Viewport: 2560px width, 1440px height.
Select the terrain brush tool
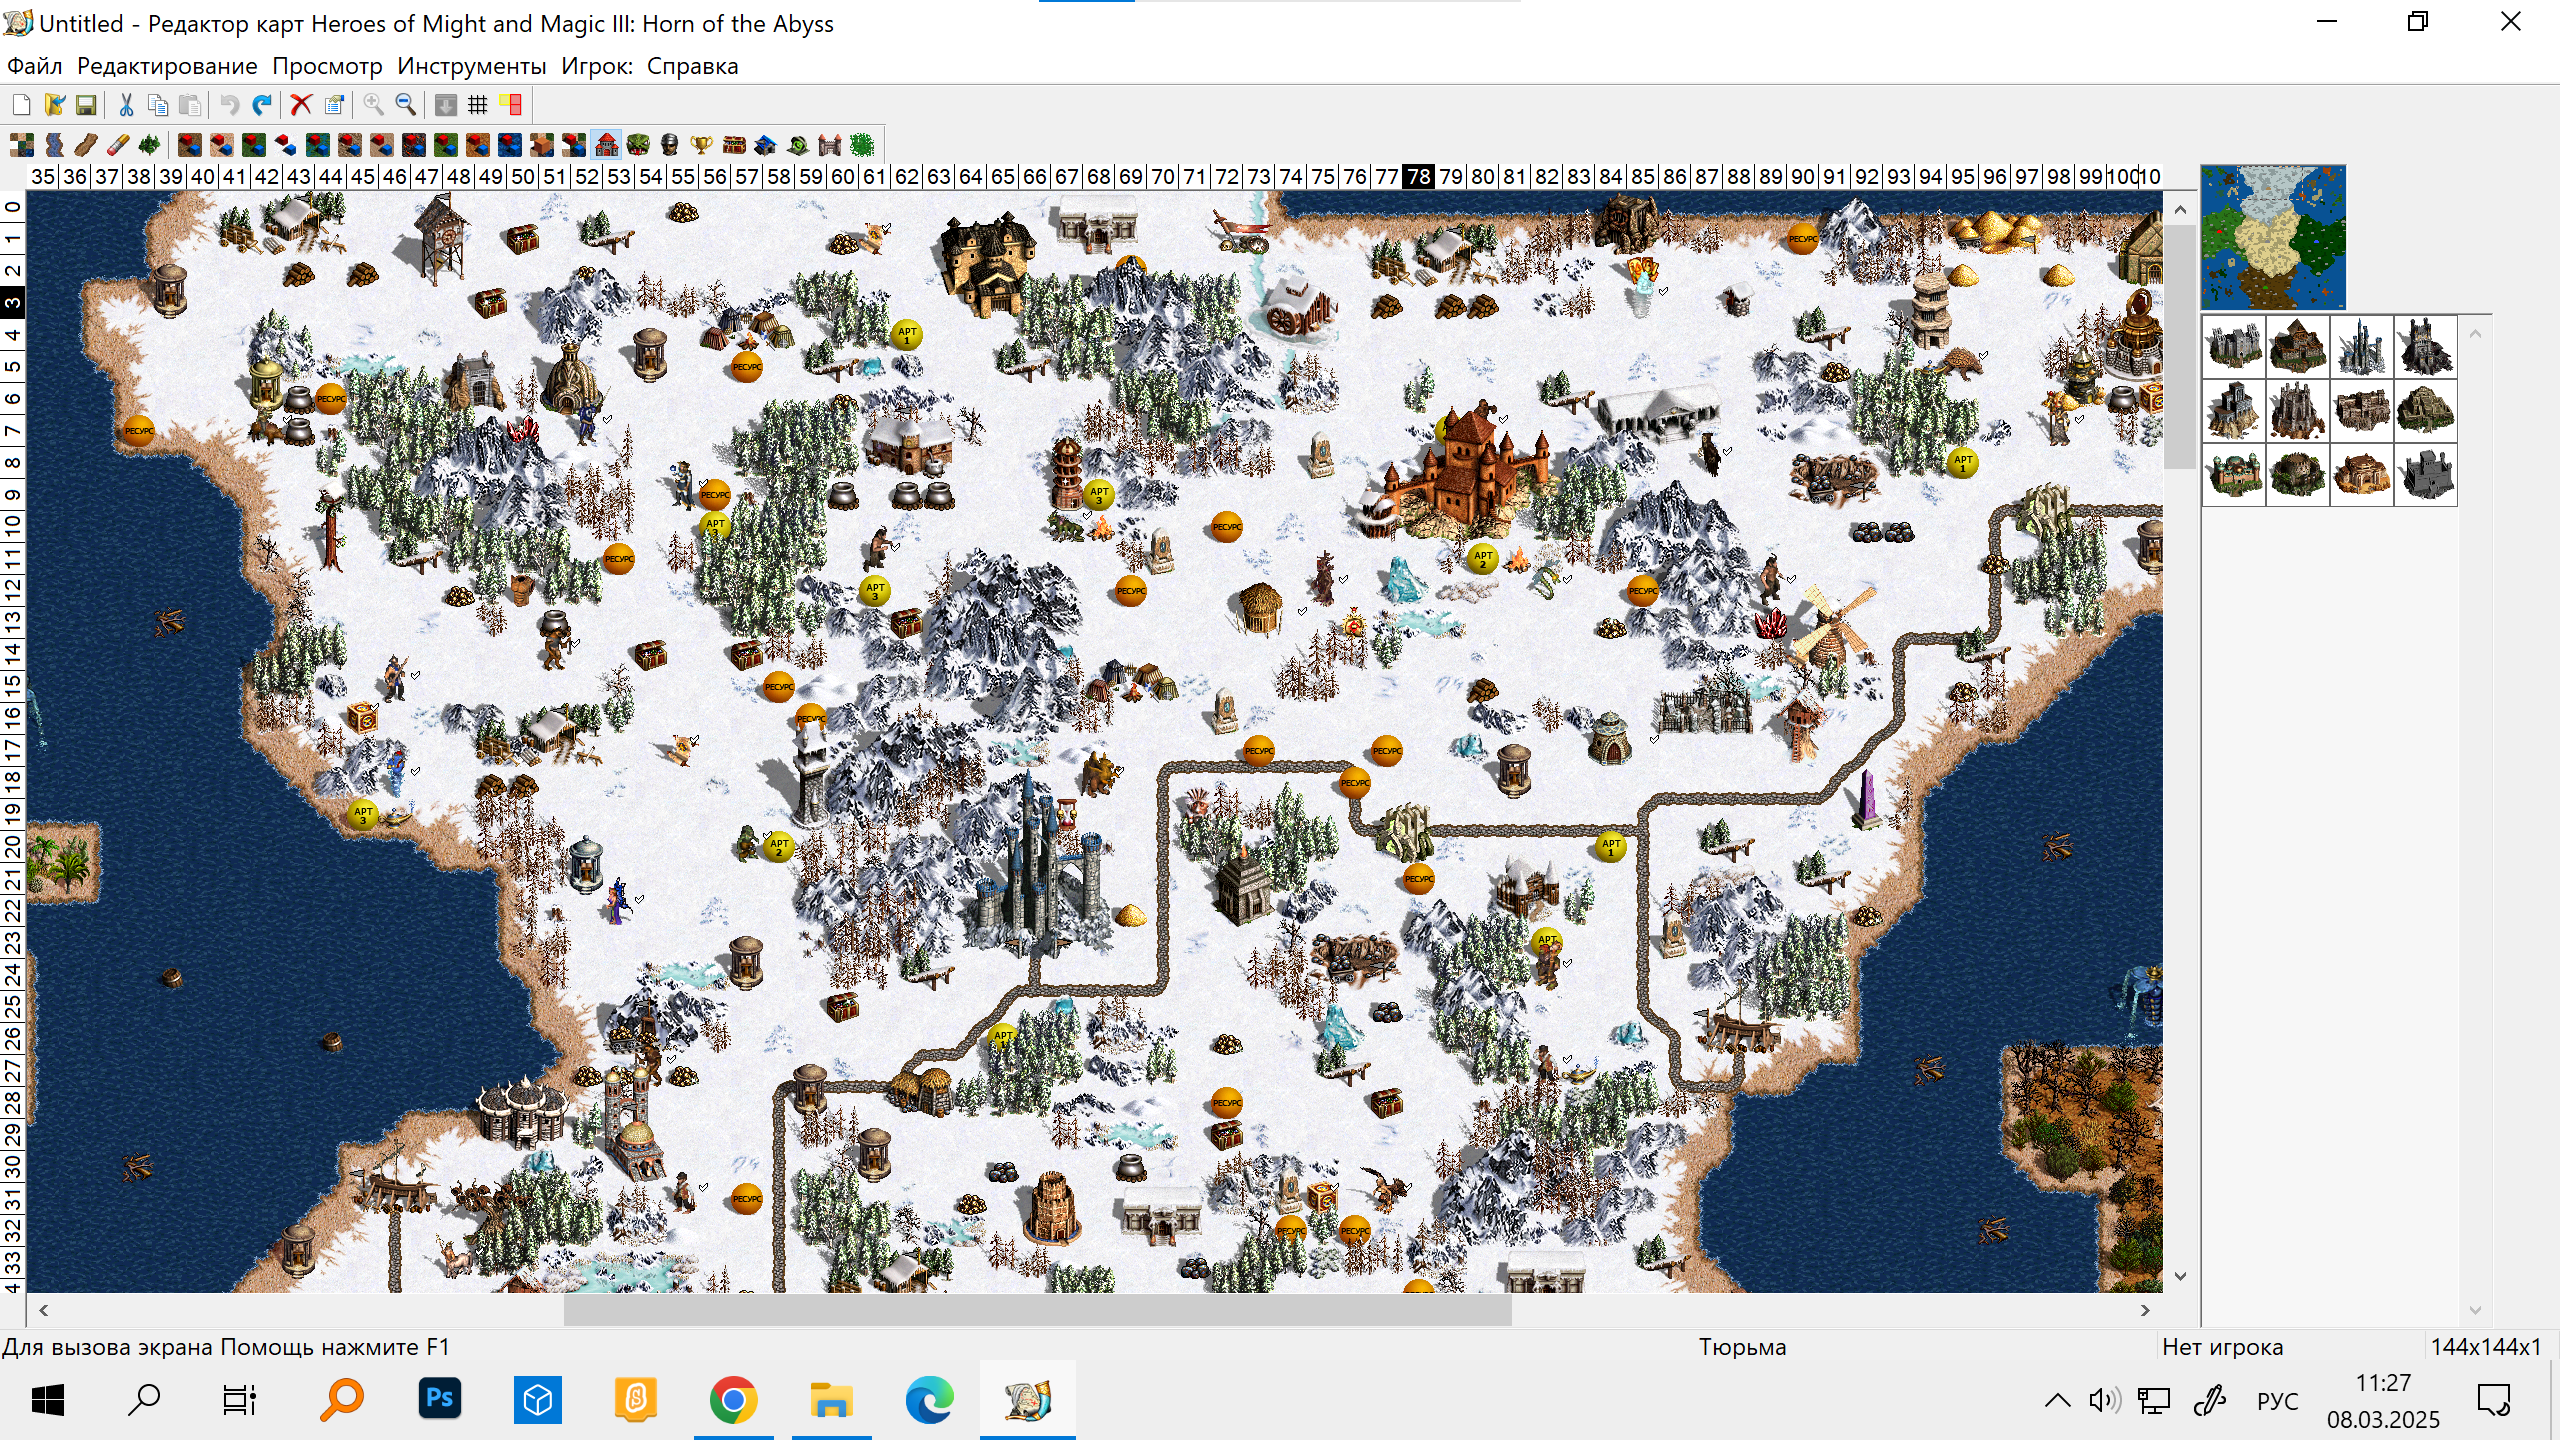point(22,146)
